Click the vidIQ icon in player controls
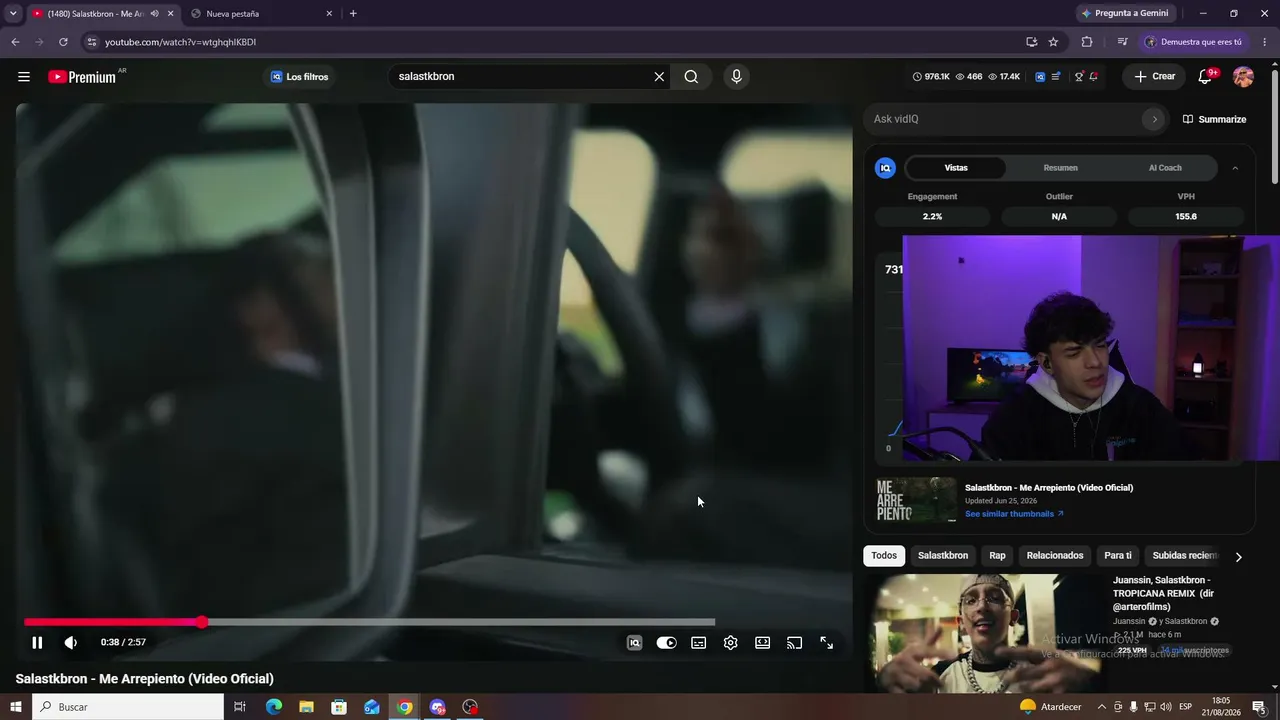Image resolution: width=1280 pixels, height=720 pixels. (634, 643)
